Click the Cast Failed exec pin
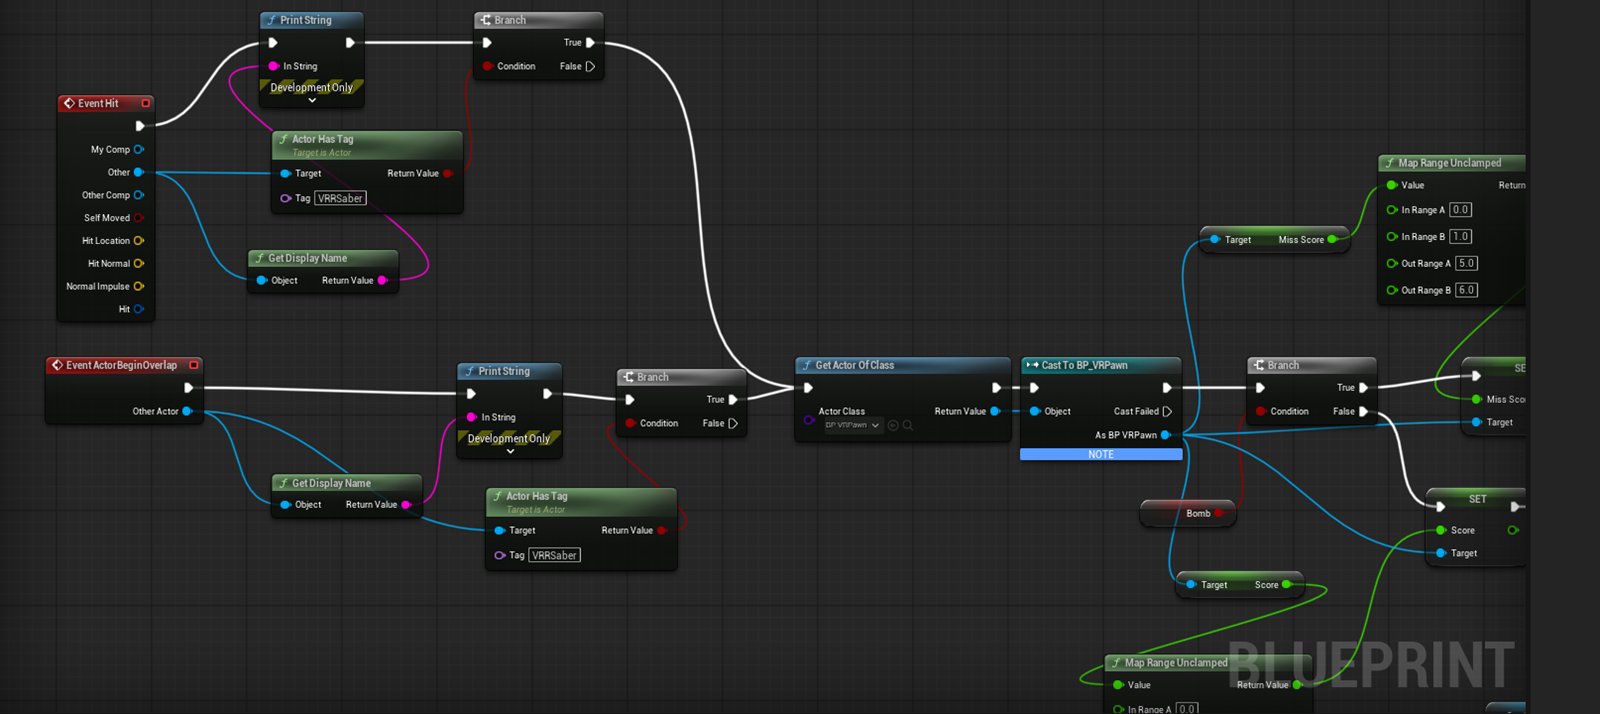The image size is (1600, 714). click(1167, 411)
